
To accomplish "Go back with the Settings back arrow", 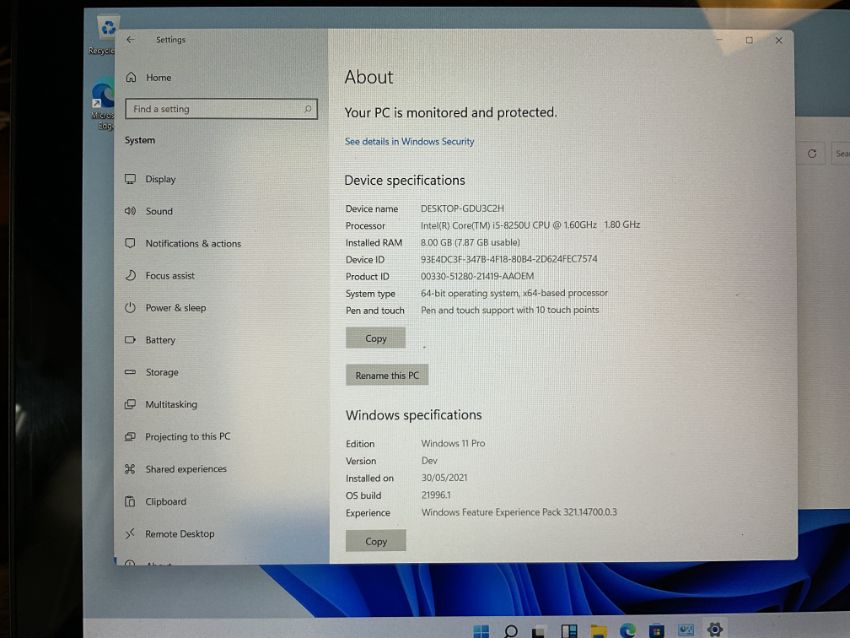I will (x=131, y=40).
